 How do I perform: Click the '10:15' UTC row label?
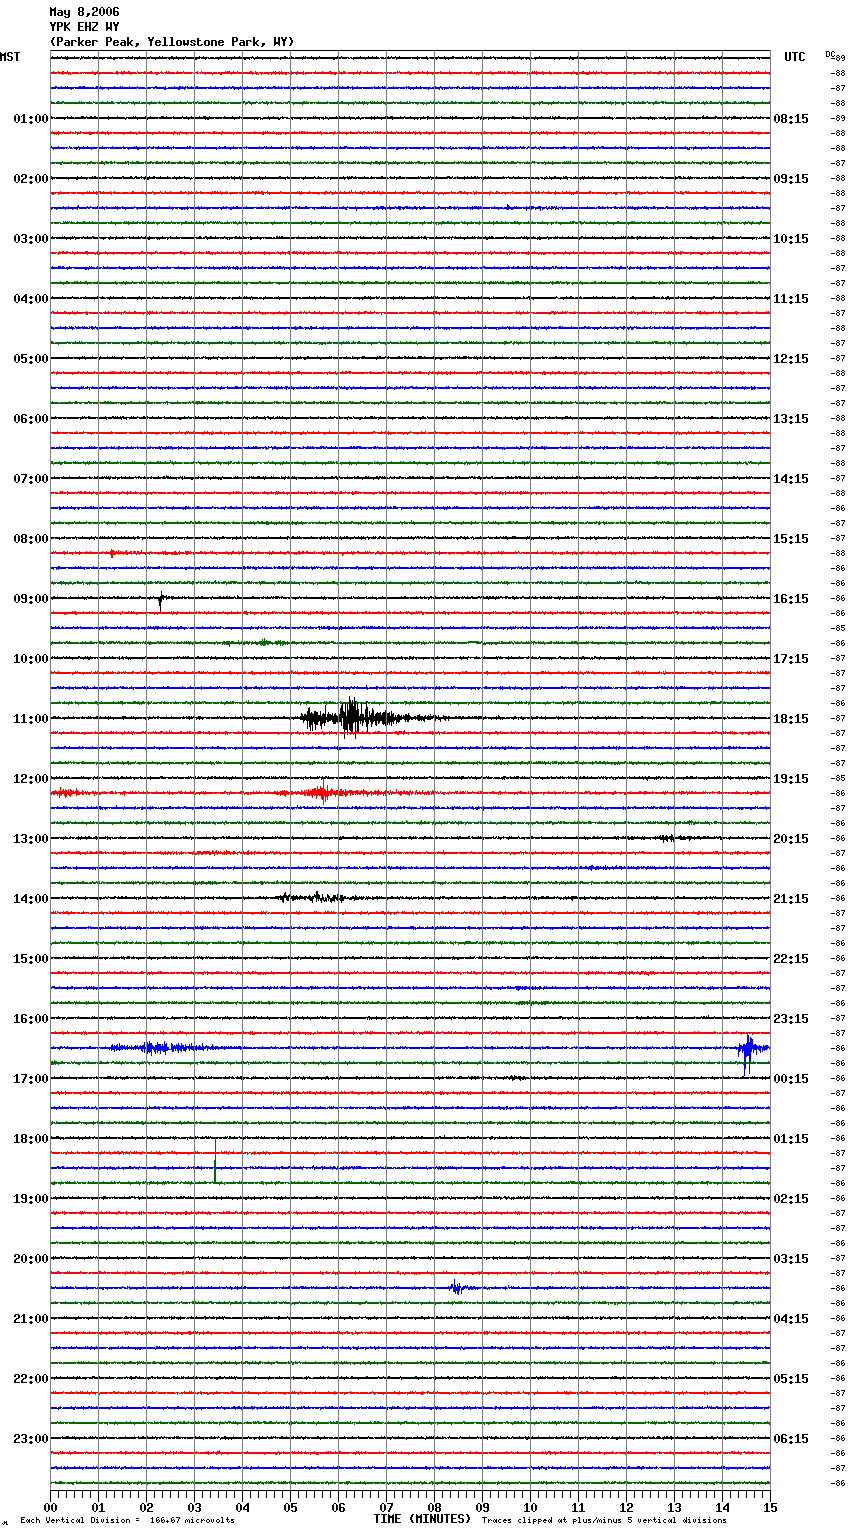pos(791,239)
